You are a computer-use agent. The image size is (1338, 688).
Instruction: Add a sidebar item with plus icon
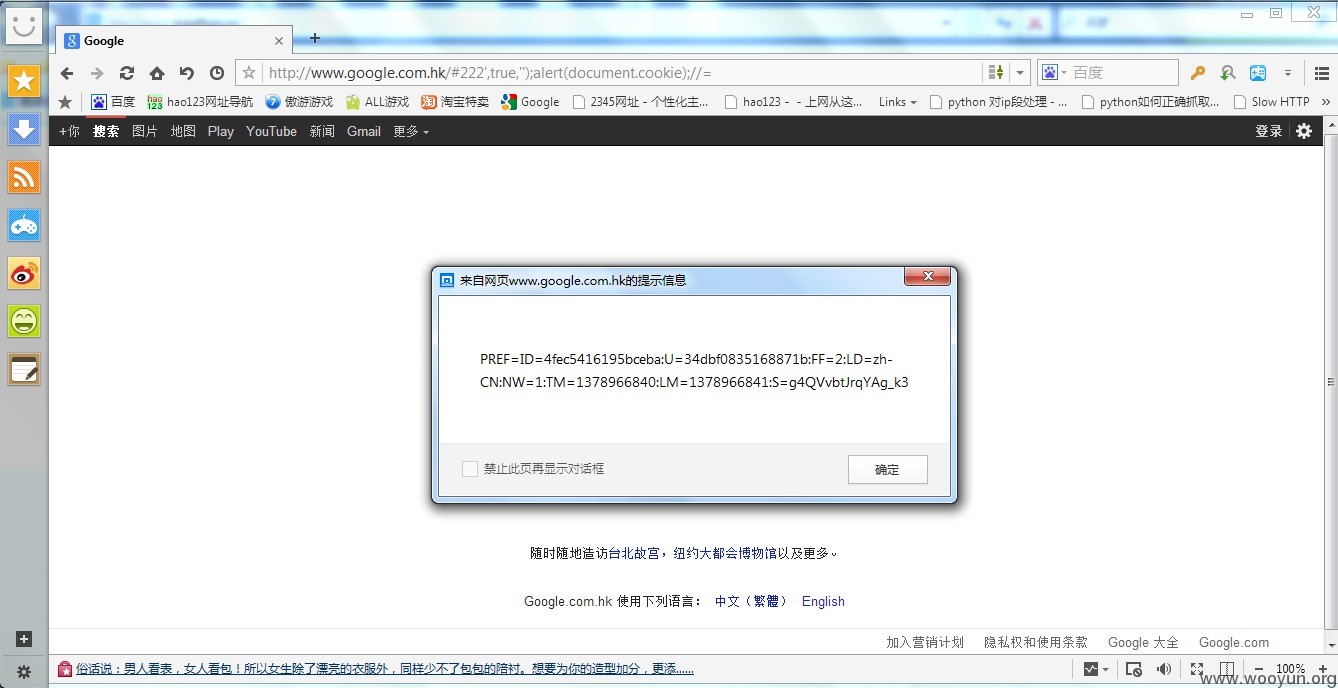click(24, 639)
